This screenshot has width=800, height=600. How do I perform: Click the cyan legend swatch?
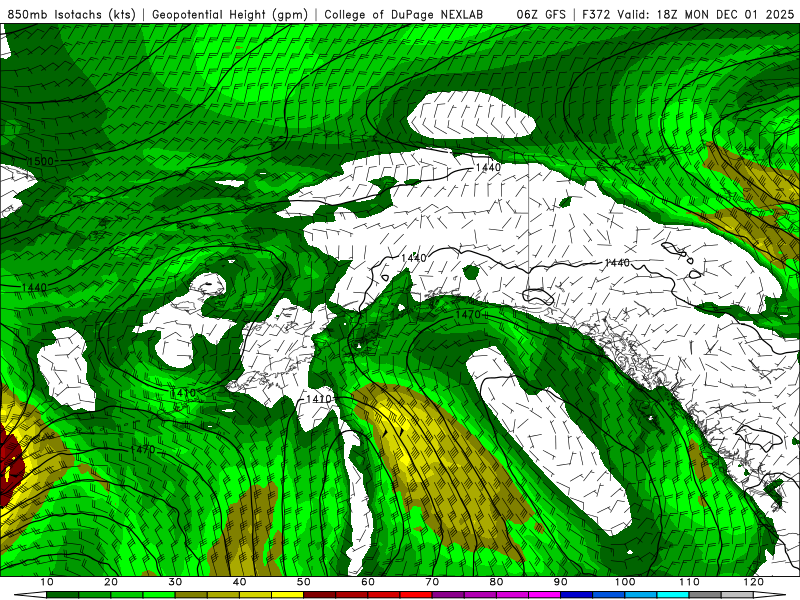click(x=673, y=595)
